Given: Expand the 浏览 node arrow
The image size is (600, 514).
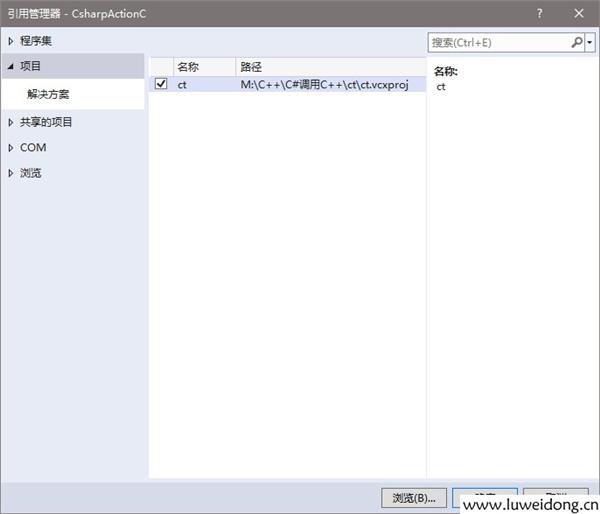Looking at the screenshot, I should click(x=11, y=173).
